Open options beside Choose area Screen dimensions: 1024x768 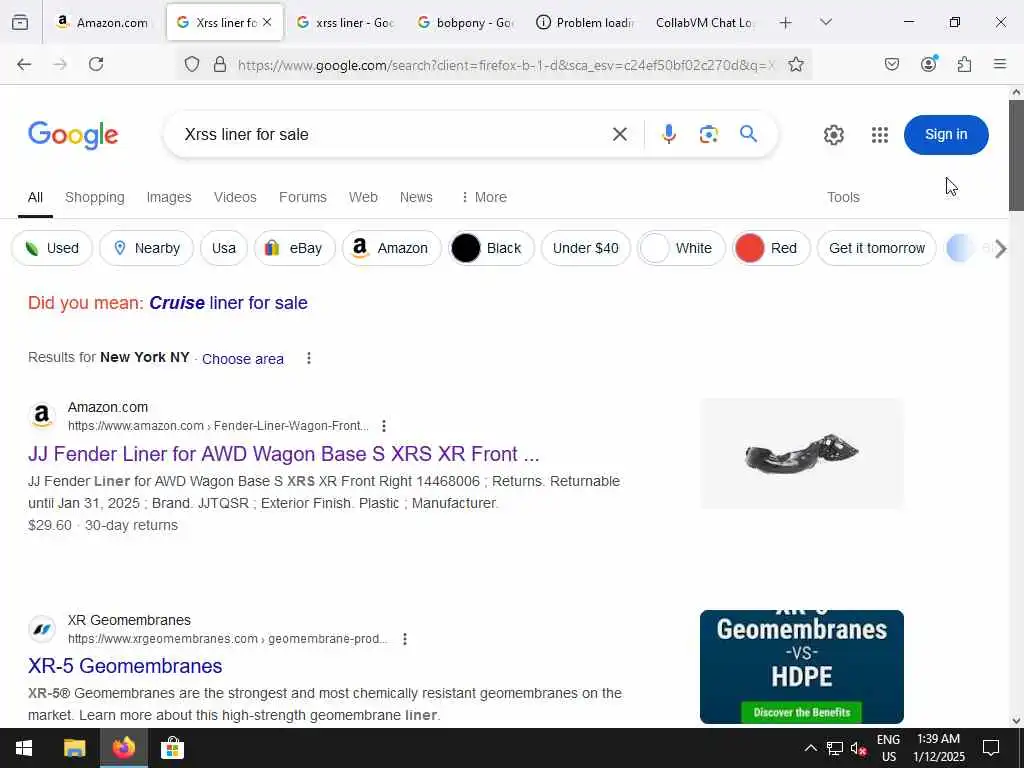[x=309, y=358]
